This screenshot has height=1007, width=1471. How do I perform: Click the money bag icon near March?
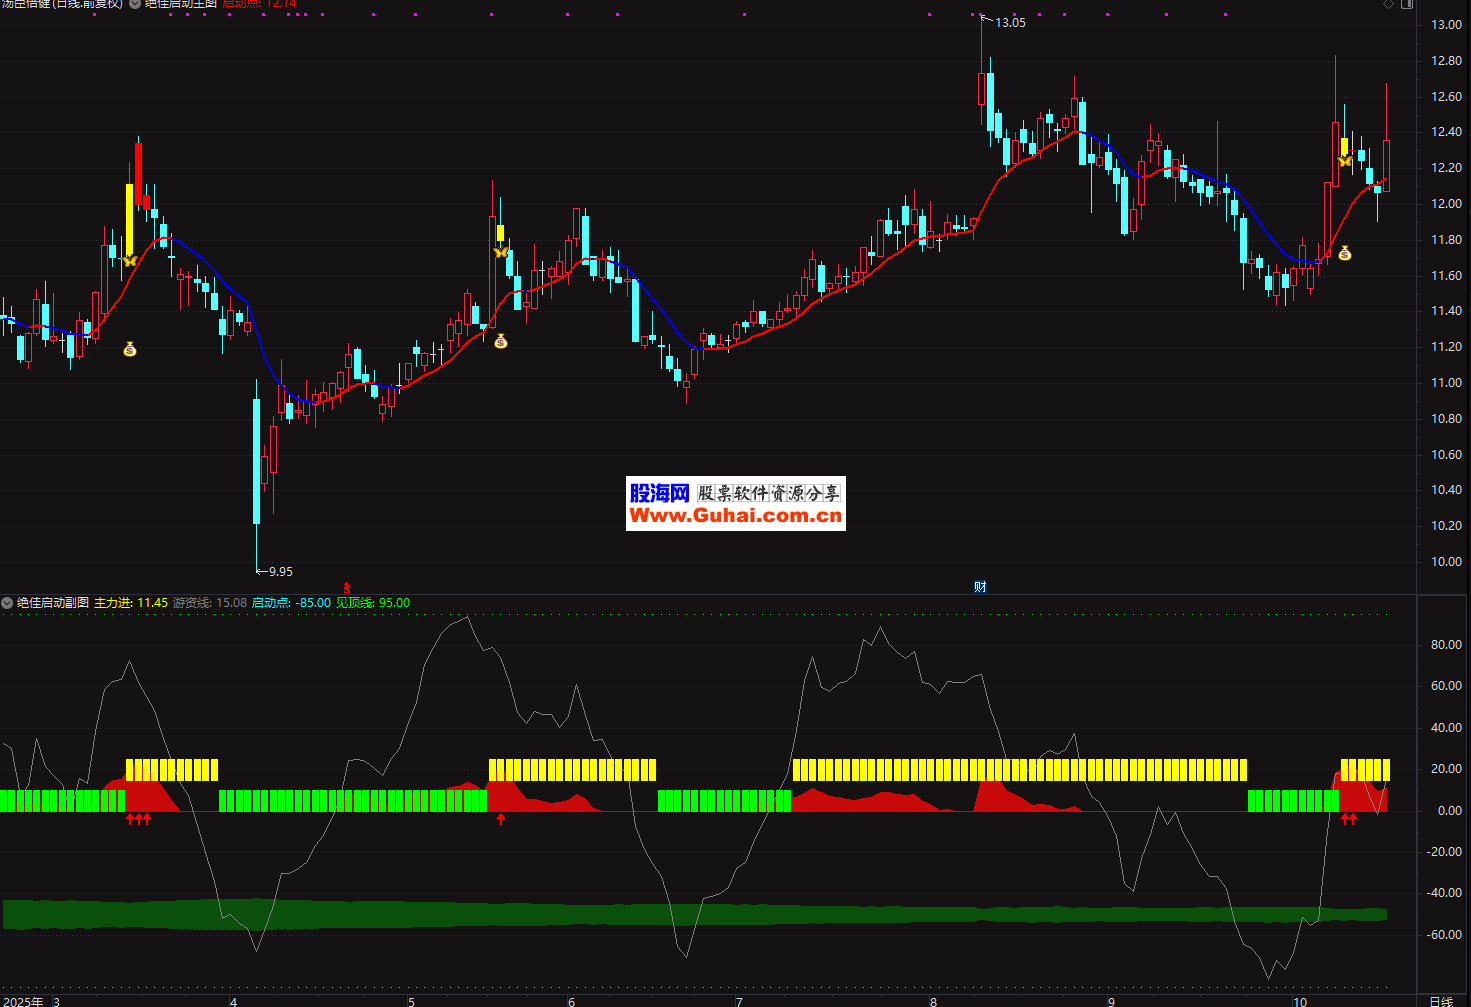130,349
